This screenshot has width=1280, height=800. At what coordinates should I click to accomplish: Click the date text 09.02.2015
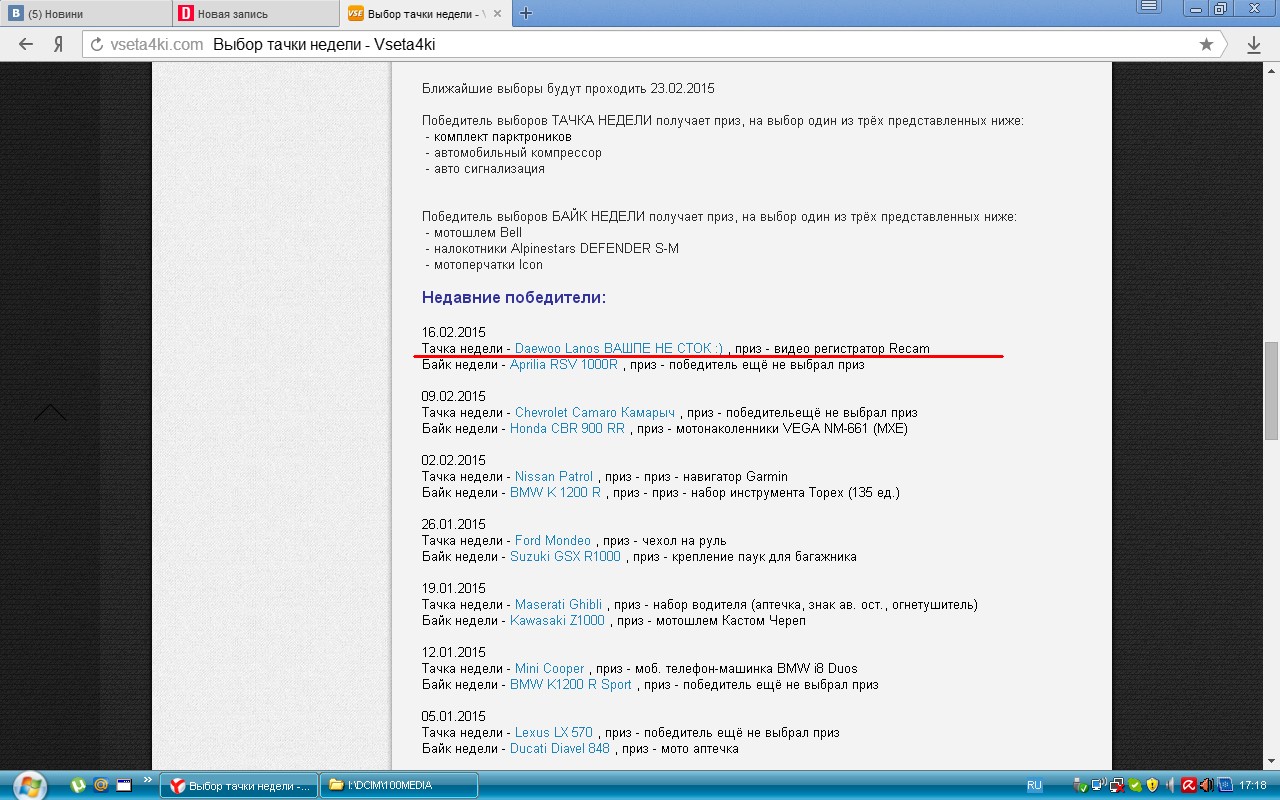[454, 396]
